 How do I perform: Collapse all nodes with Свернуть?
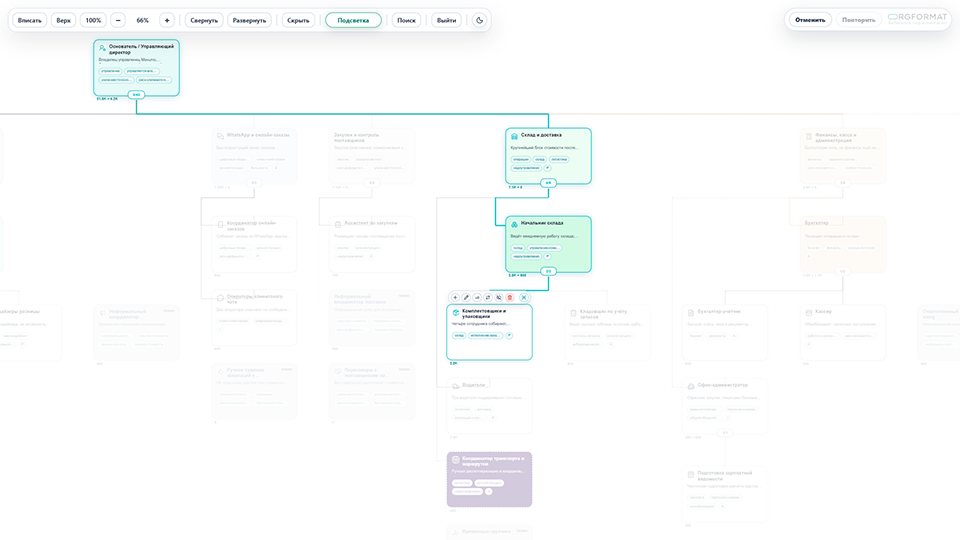point(204,20)
